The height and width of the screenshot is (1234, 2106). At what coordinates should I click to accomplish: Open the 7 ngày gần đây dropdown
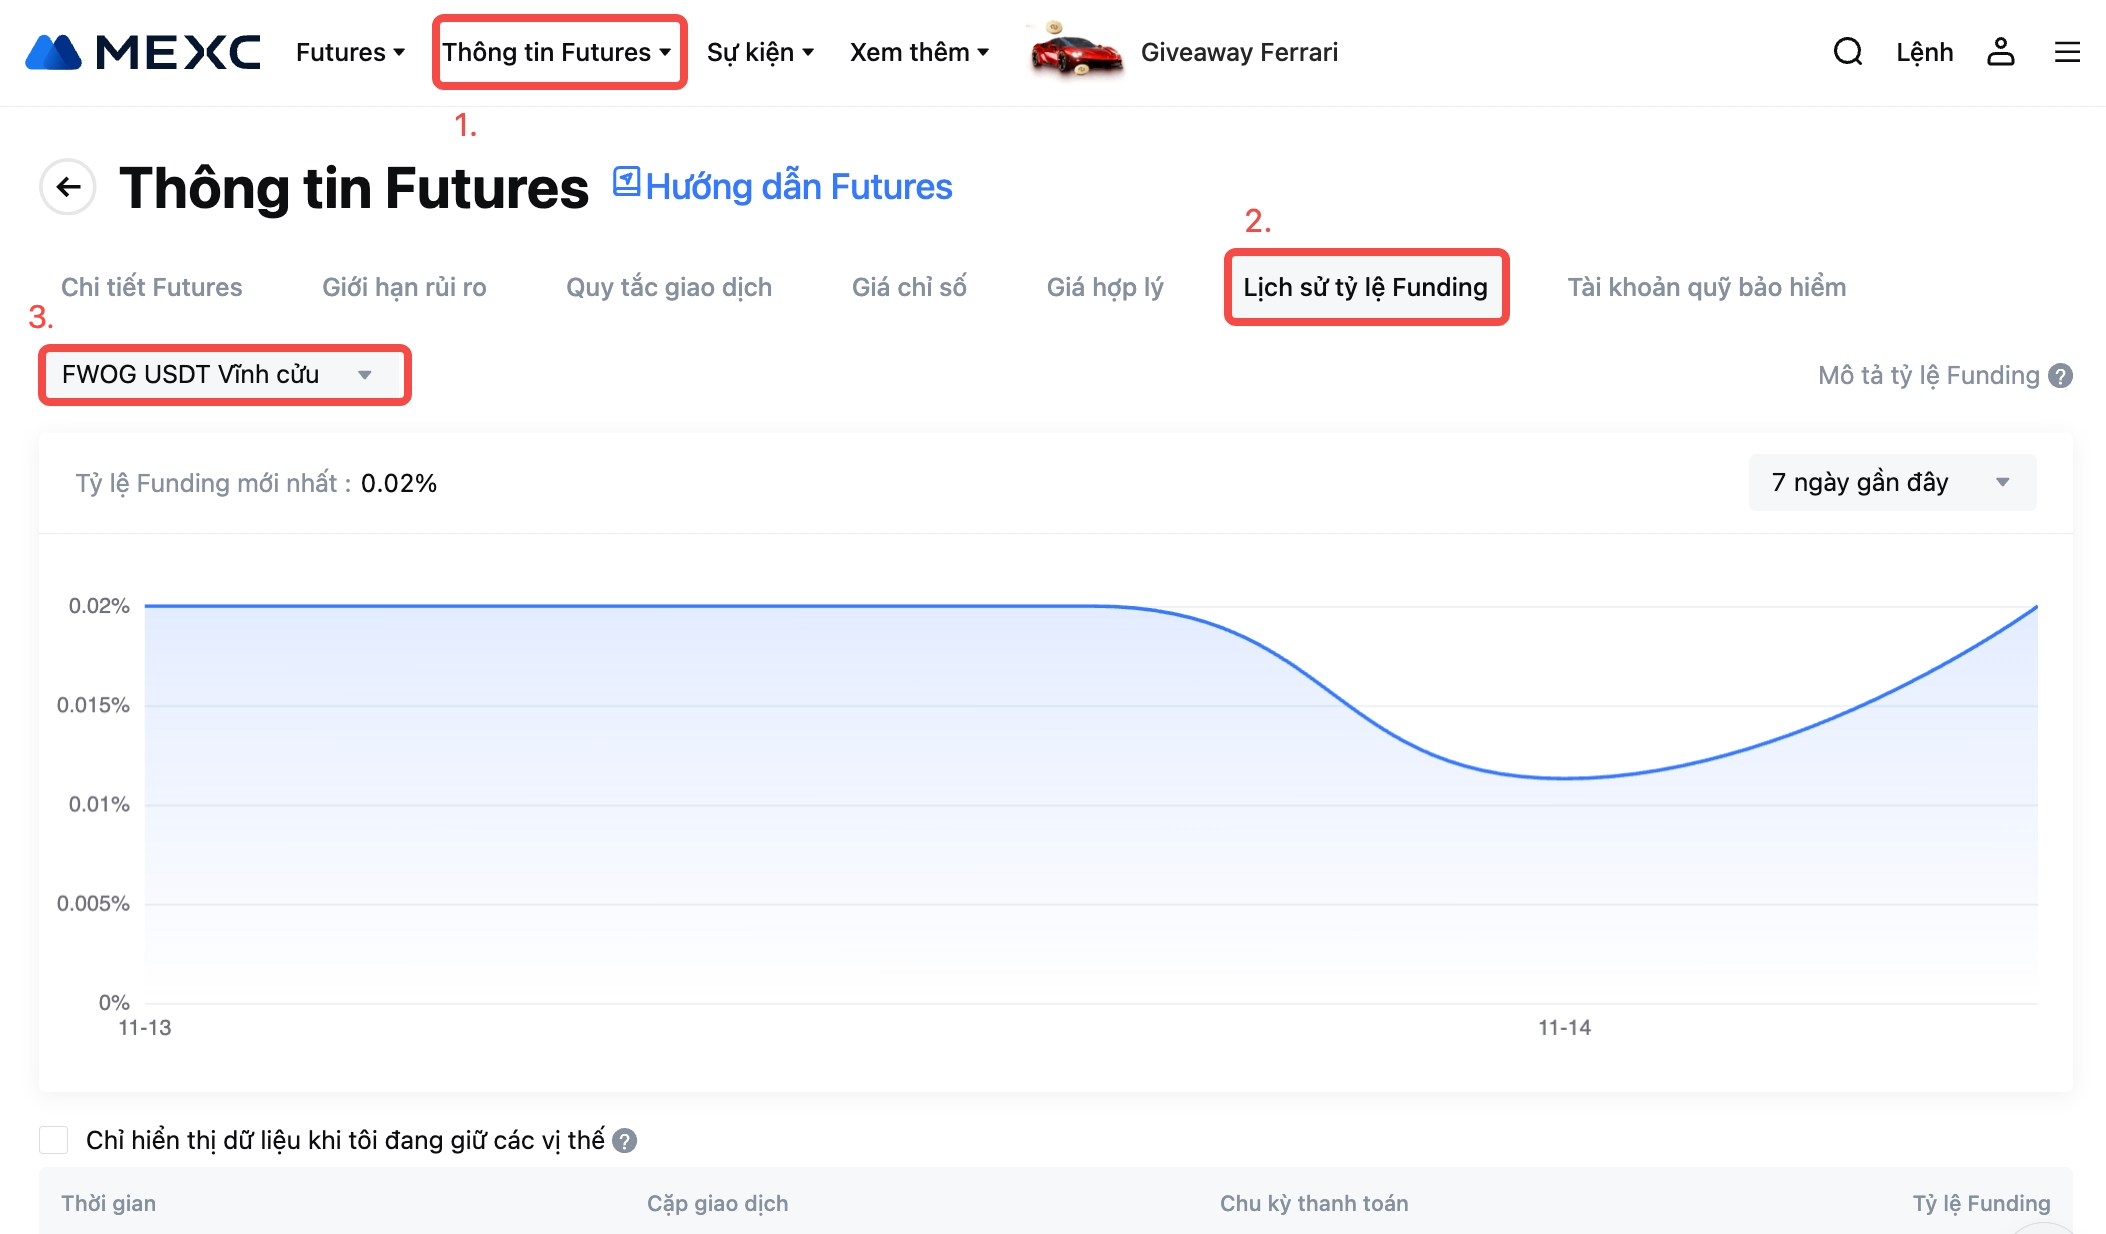(1891, 483)
